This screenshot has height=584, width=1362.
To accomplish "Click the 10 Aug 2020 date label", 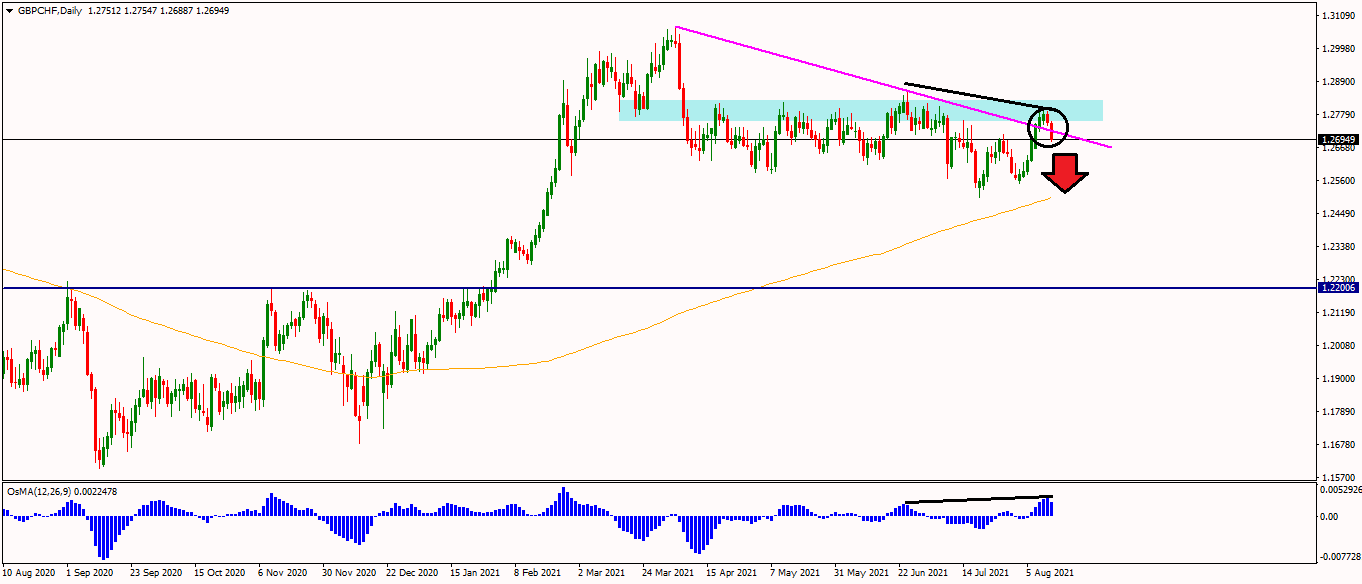I will point(29,573).
